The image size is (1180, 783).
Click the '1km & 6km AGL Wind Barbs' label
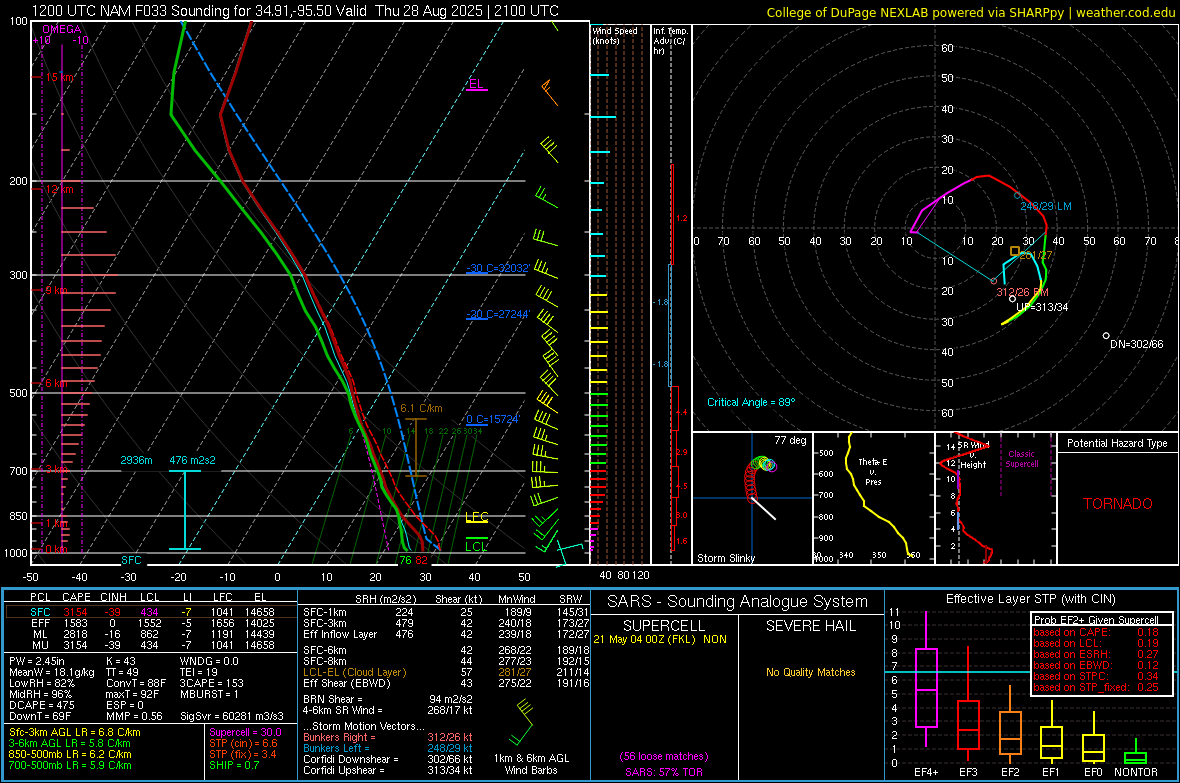(531, 764)
